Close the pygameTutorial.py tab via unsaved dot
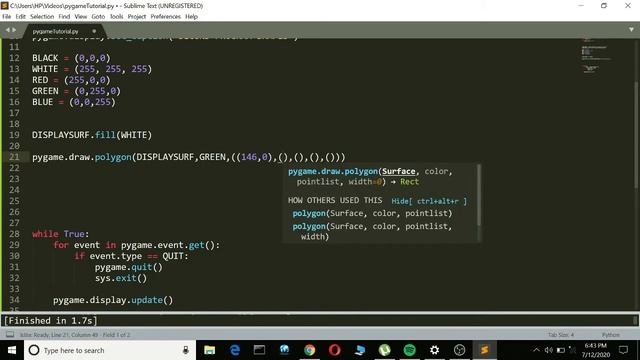Screen dimensions: 640x360 [x=94, y=31]
